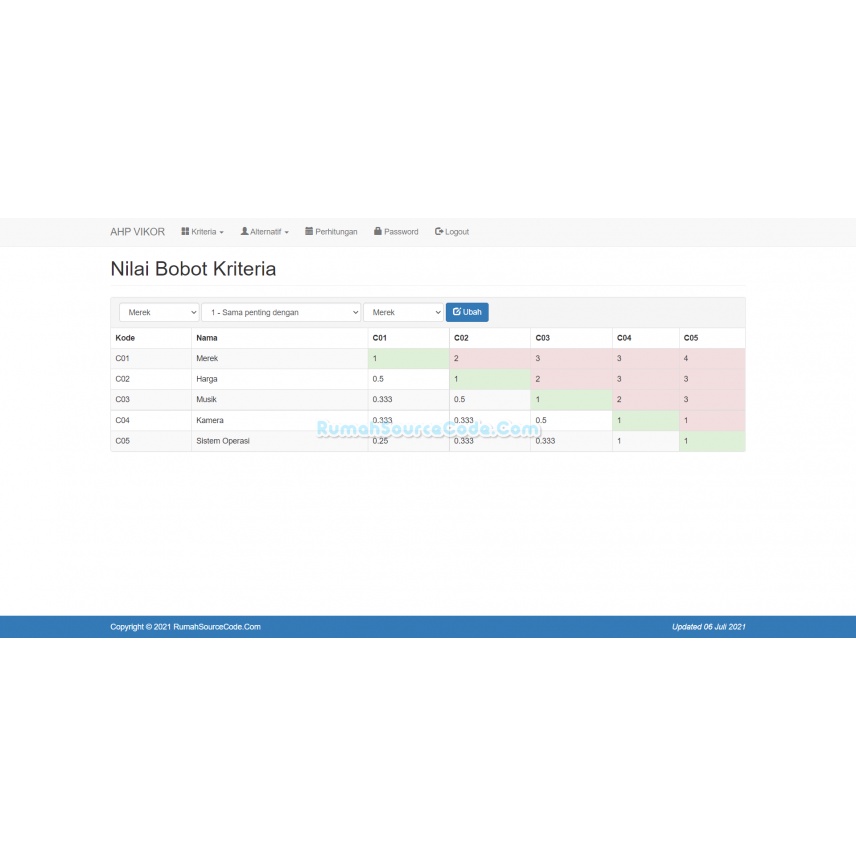This screenshot has width=856, height=856.
Task: Click the green 1 cell in Sistem Operasi row
Action: (712, 441)
